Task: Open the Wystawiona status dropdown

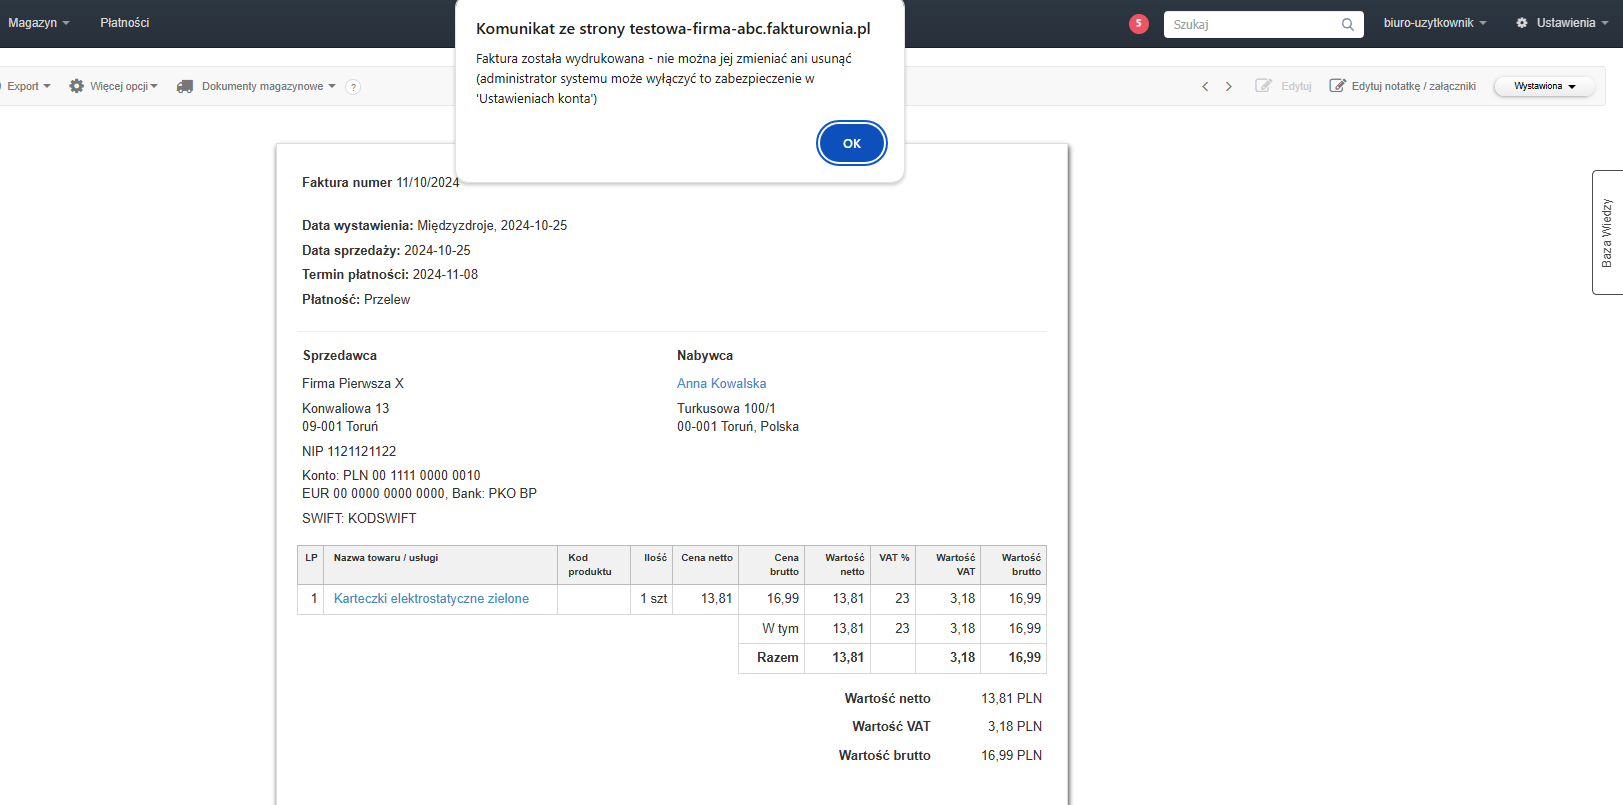Action: (x=1544, y=86)
